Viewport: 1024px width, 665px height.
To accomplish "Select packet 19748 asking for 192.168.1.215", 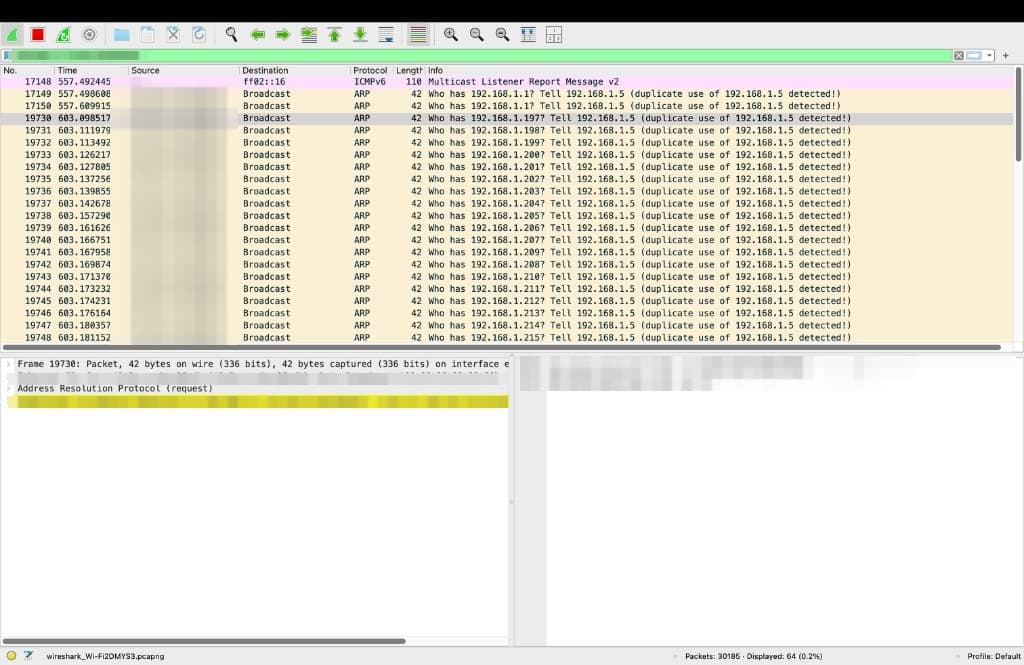I will 507,338.
